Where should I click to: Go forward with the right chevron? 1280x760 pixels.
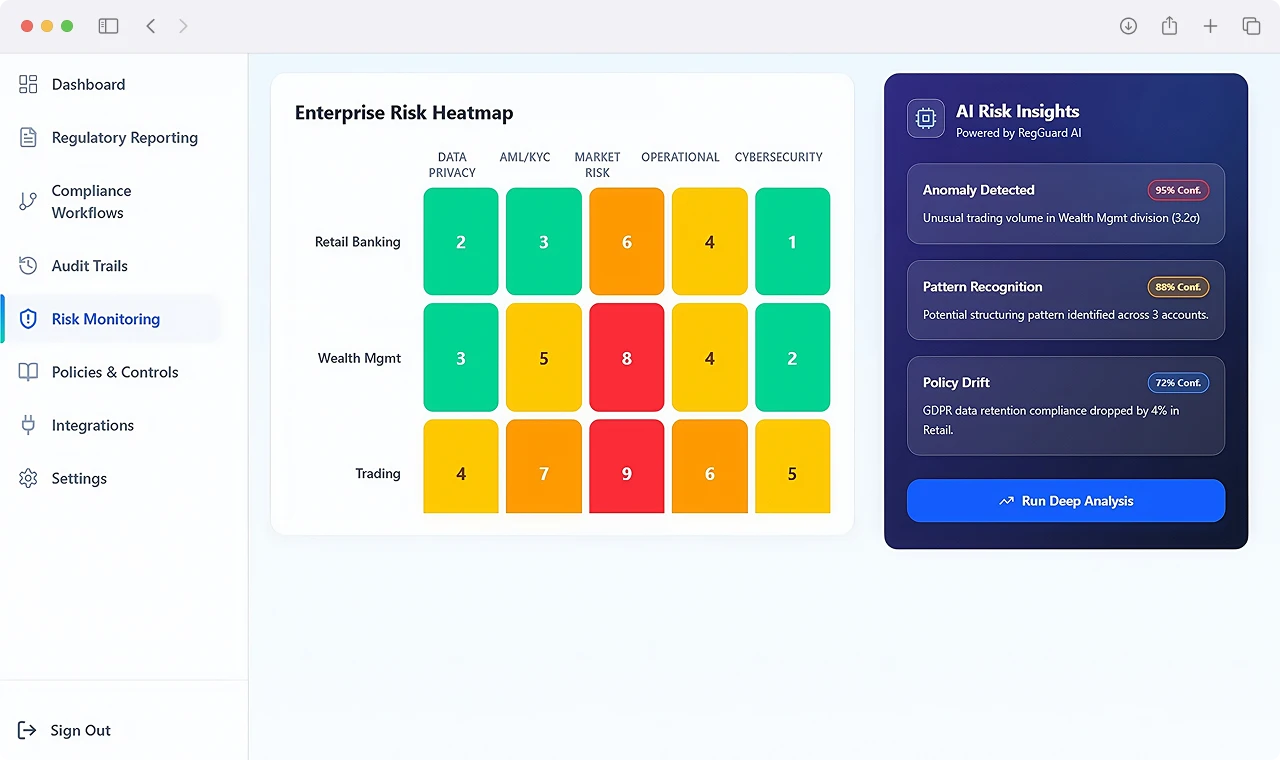183,26
